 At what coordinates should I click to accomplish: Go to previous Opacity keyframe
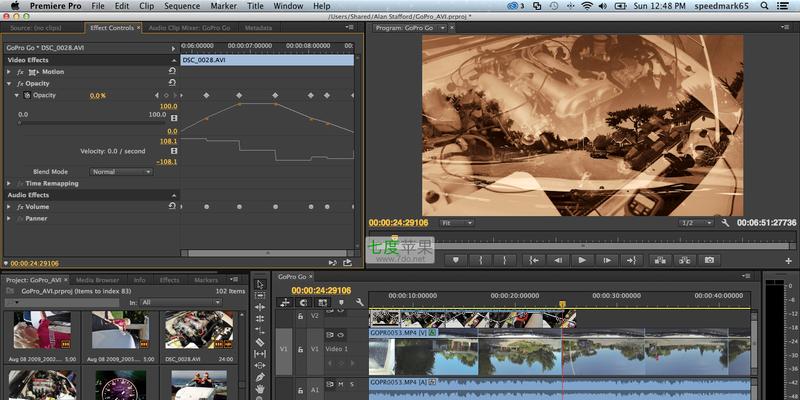coord(157,95)
